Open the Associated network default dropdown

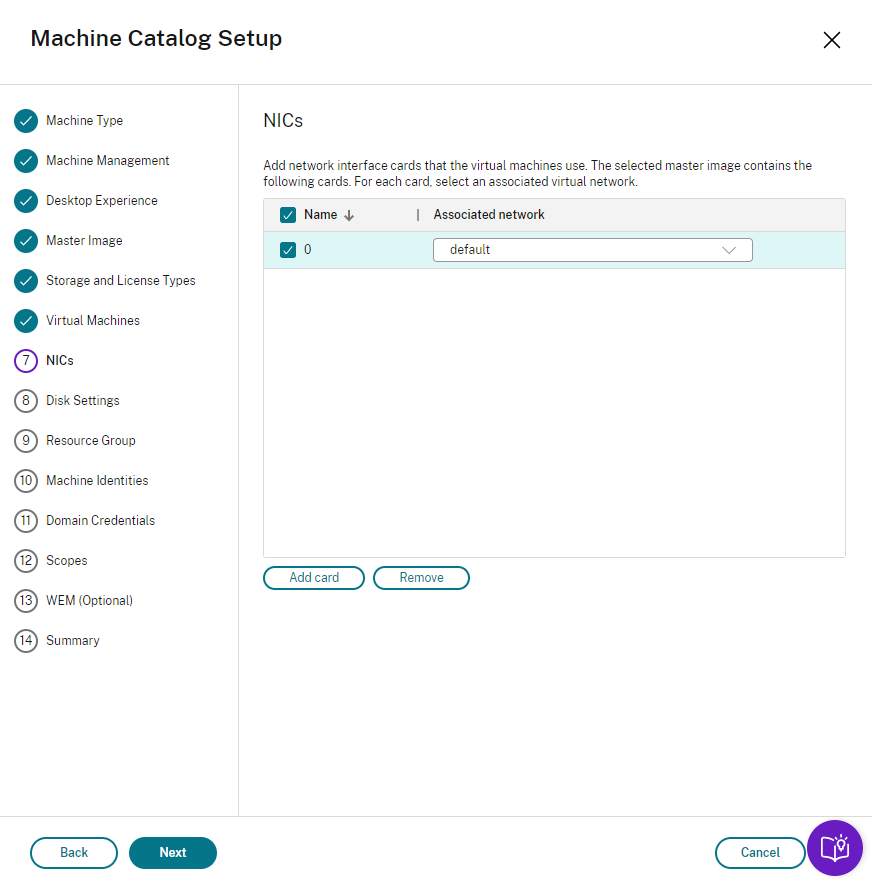click(592, 250)
